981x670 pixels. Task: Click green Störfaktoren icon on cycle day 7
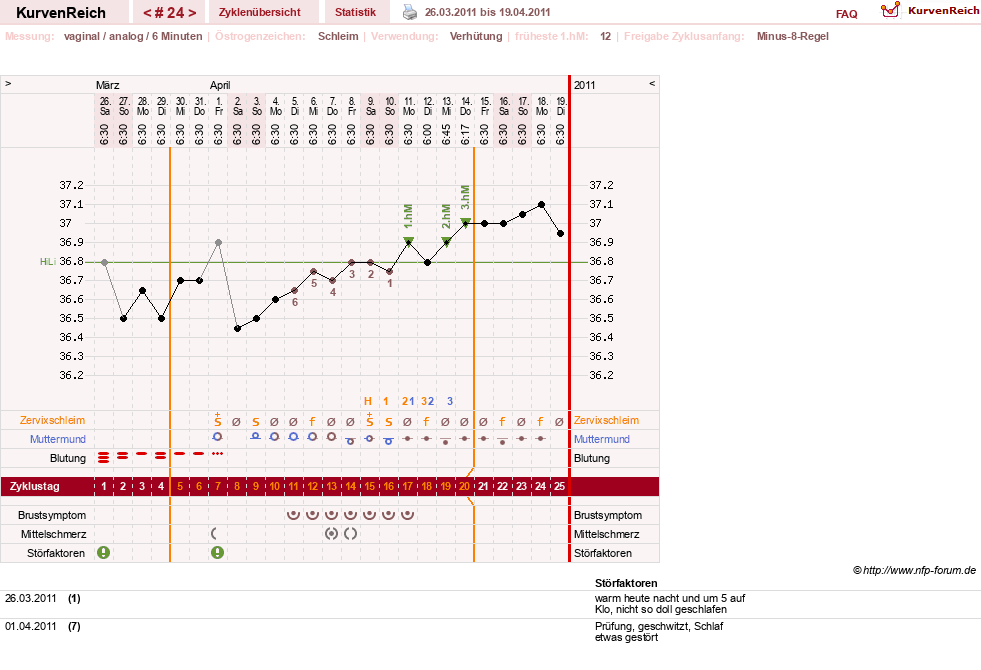pyautogui.click(x=217, y=552)
